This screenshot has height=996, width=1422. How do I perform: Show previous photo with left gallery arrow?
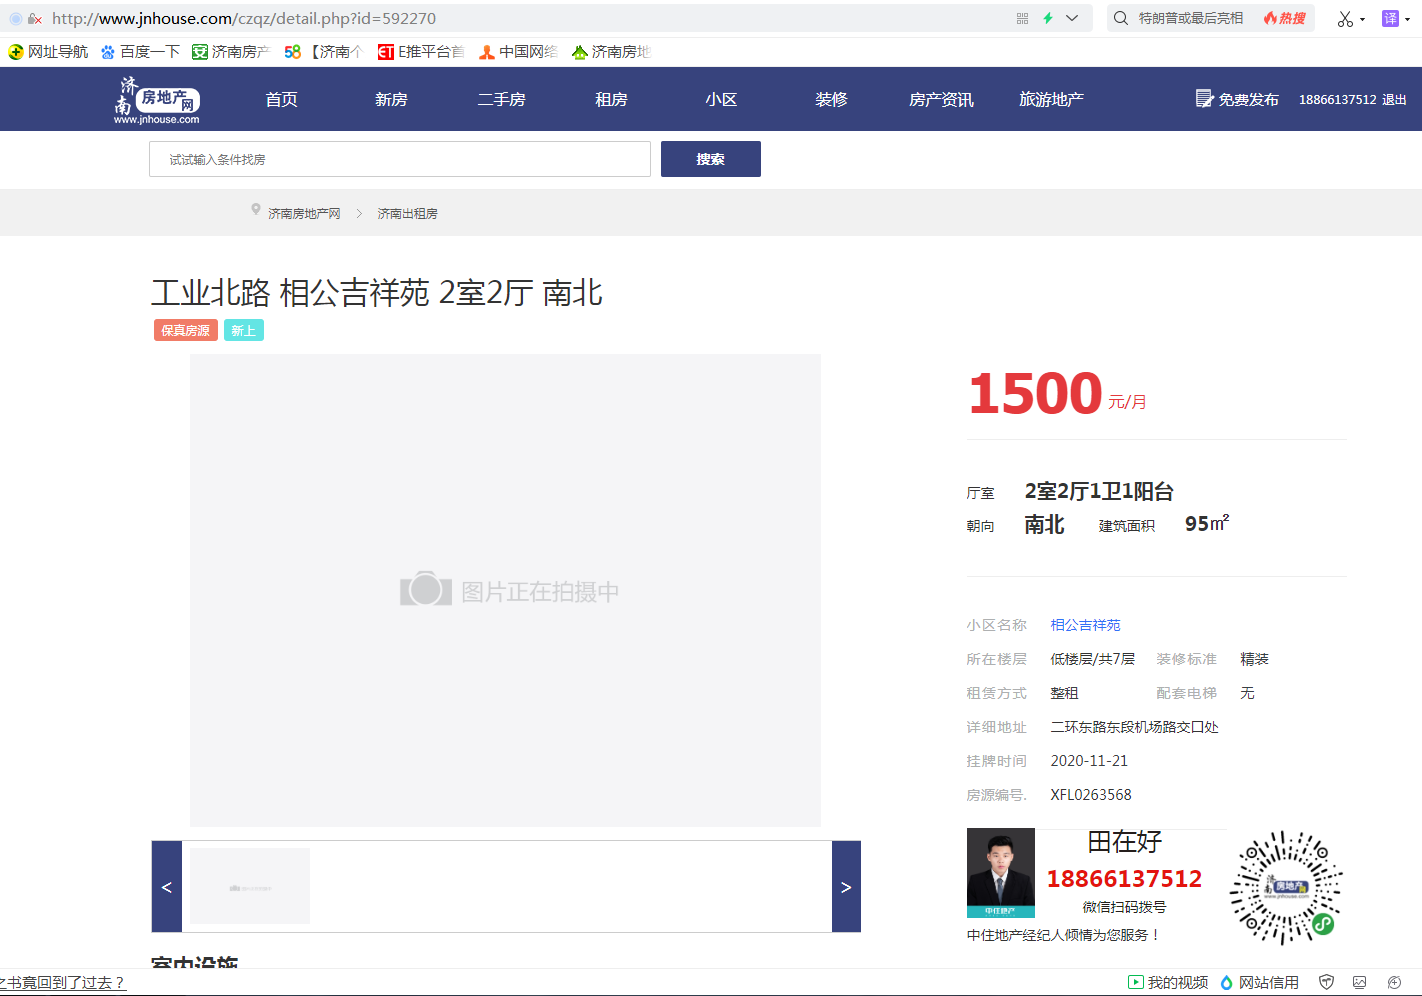coord(167,887)
